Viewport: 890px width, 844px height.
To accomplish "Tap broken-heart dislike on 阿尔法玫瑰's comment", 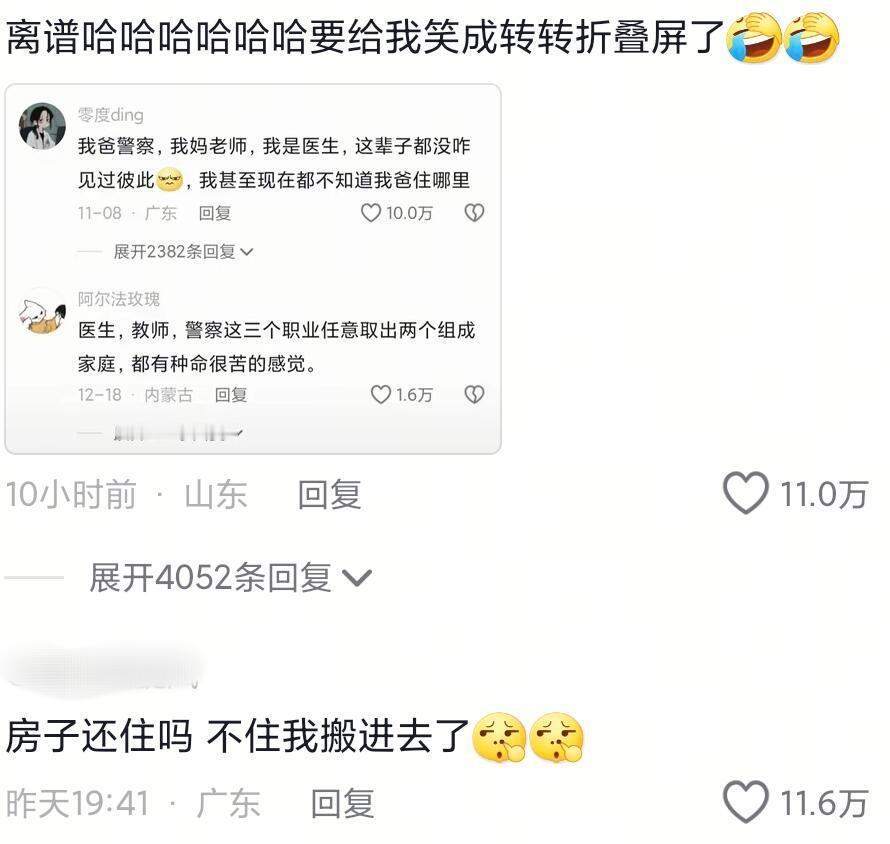I will click(474, 394).
